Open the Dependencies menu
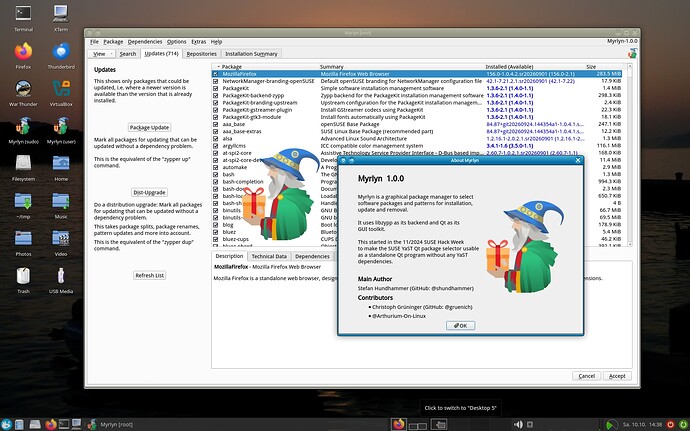This screenshot has width=690, height=431. pyautogui.click(x=145, y=42)
